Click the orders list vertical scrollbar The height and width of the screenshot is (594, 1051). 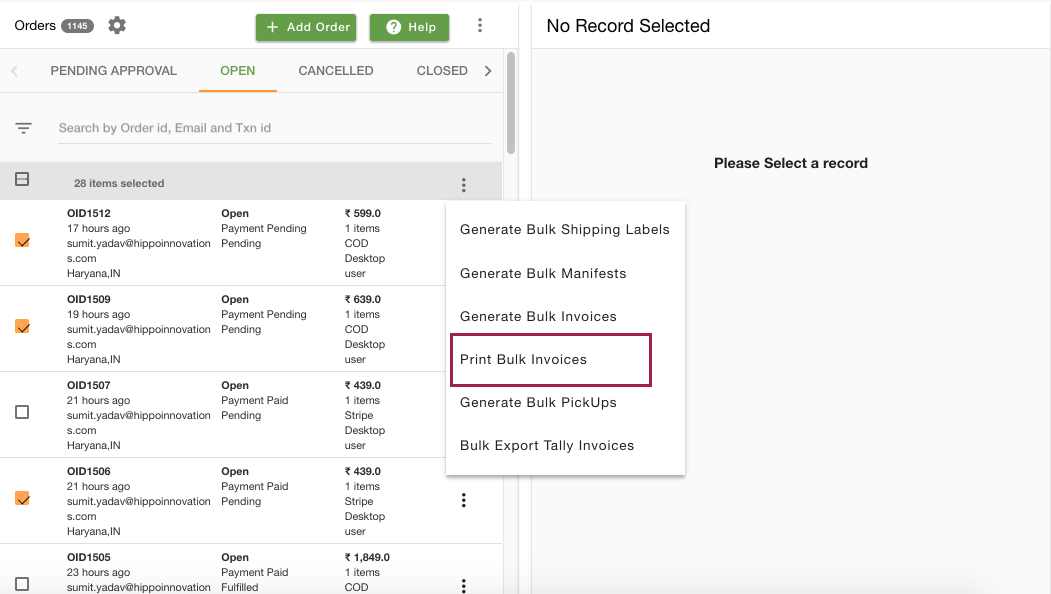click(x=511, y=103)
